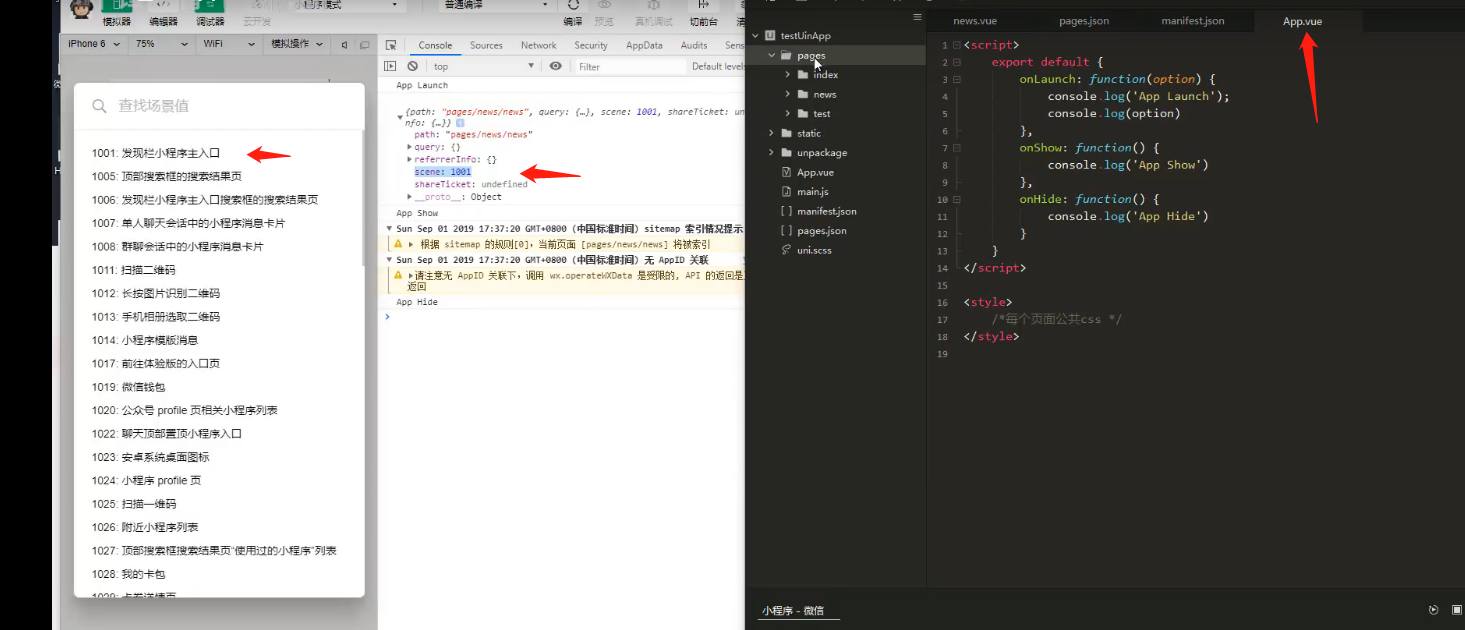1465x630 pixels.
Task: Click the 真机调试 remote debug icon
Action: point(653,5)
